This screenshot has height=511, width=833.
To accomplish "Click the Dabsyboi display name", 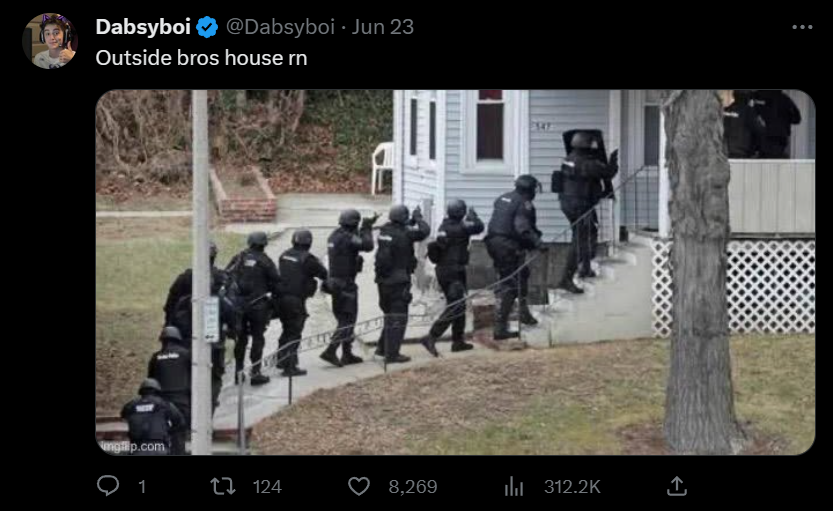I will (x=143, y=27).
